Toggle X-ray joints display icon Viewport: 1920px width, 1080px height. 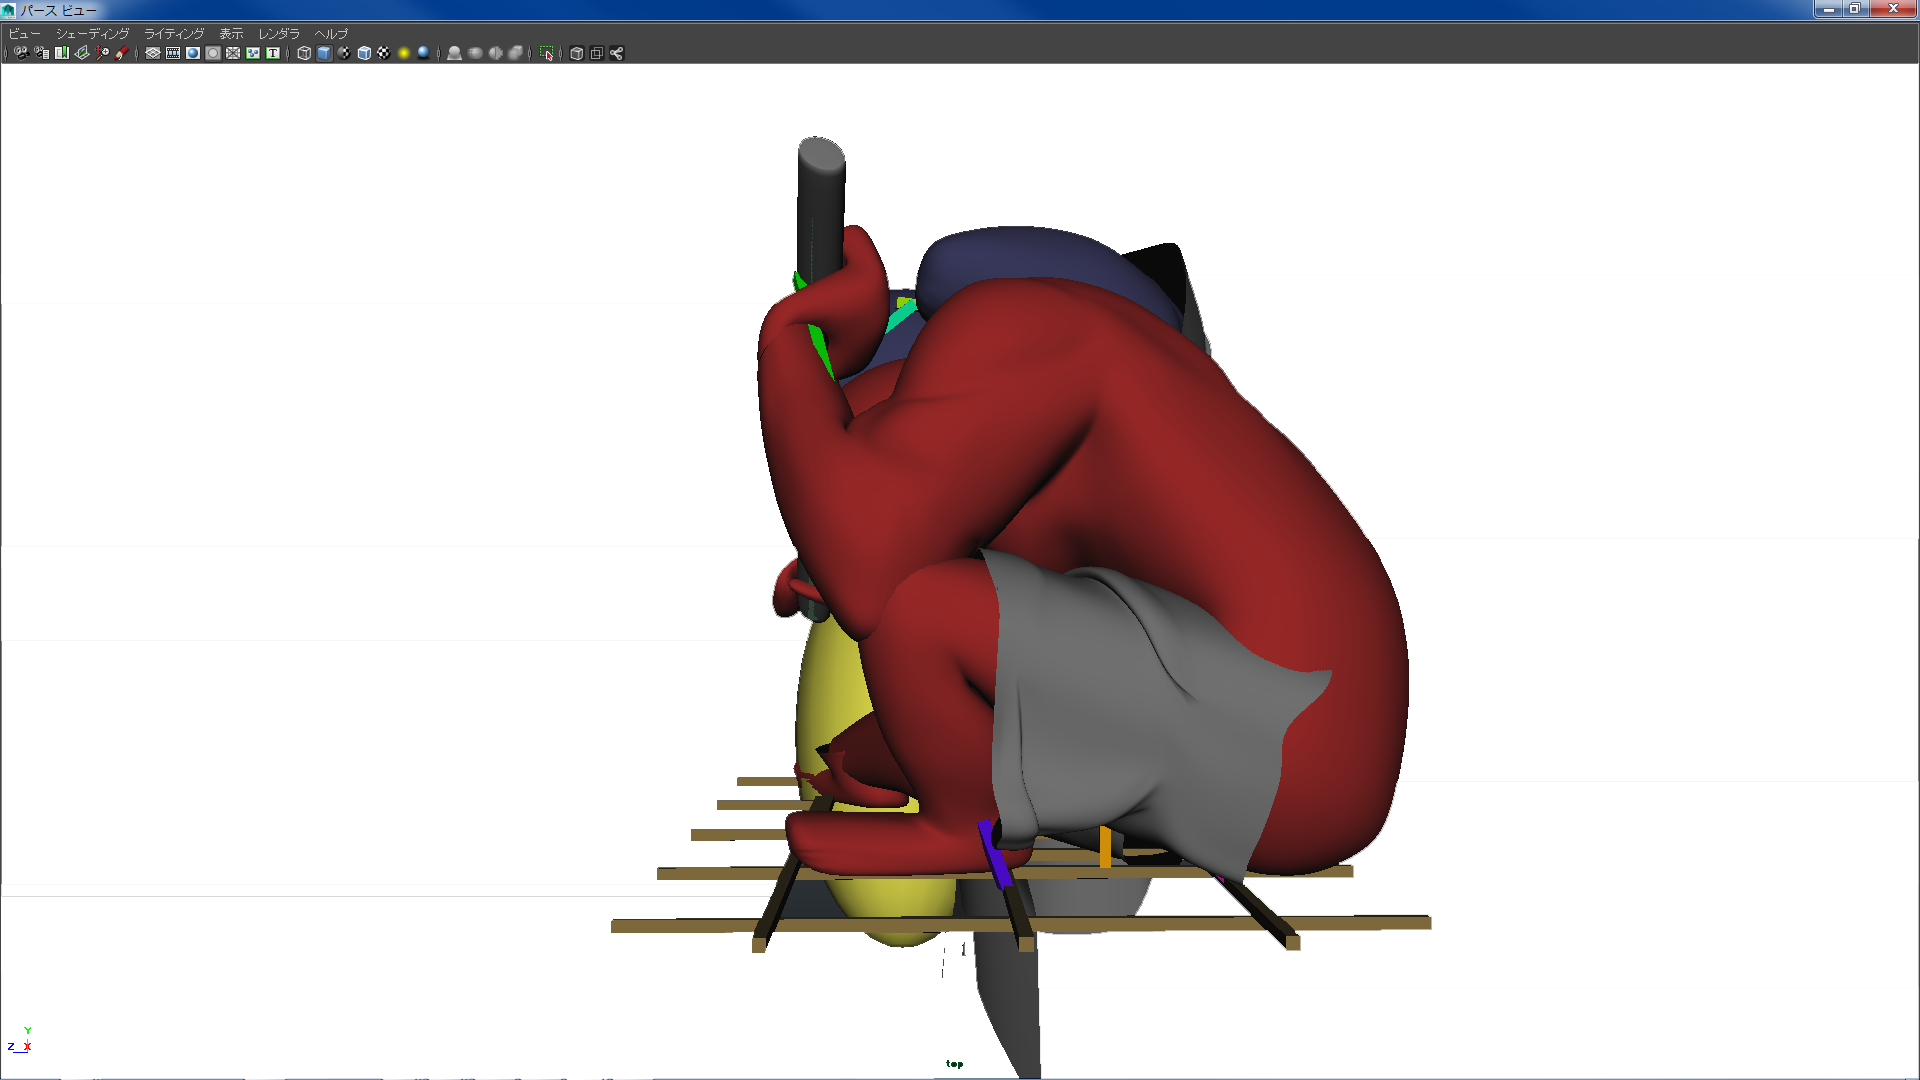[x=617, y=53]
